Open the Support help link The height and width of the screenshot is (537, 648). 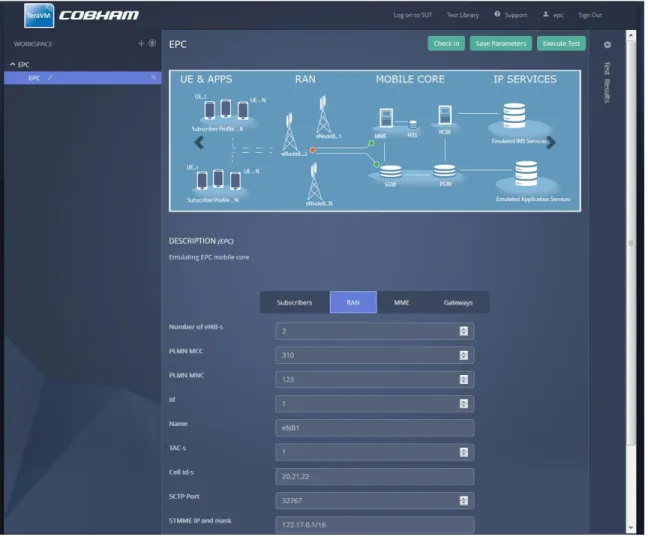tap(511, 15)
